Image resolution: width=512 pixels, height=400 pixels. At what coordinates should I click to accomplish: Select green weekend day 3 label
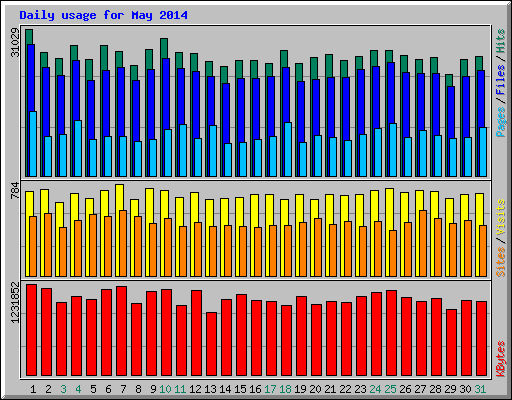[x=63, y=389]
